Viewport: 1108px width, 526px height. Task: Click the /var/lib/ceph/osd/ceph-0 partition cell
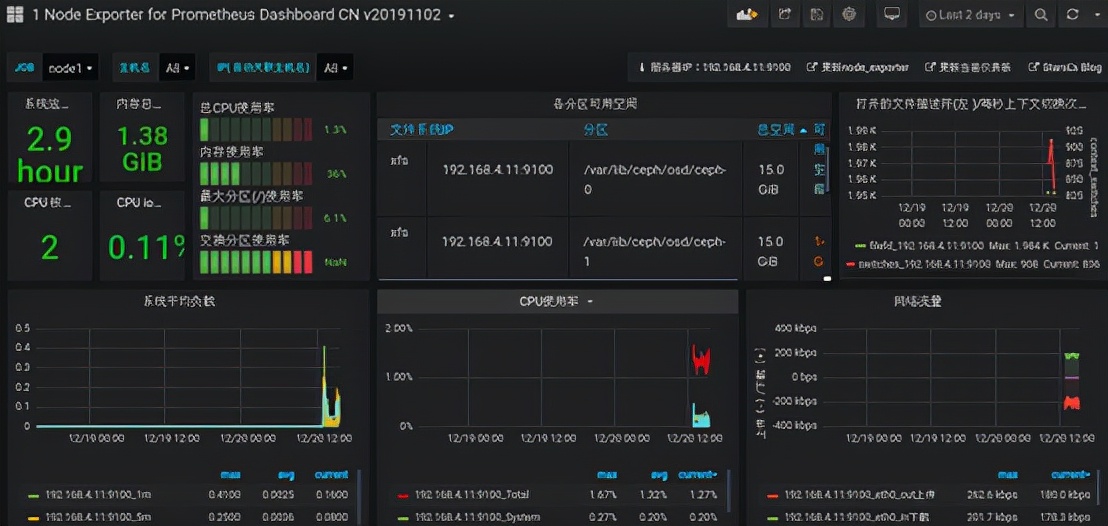[x=655, y=180]
